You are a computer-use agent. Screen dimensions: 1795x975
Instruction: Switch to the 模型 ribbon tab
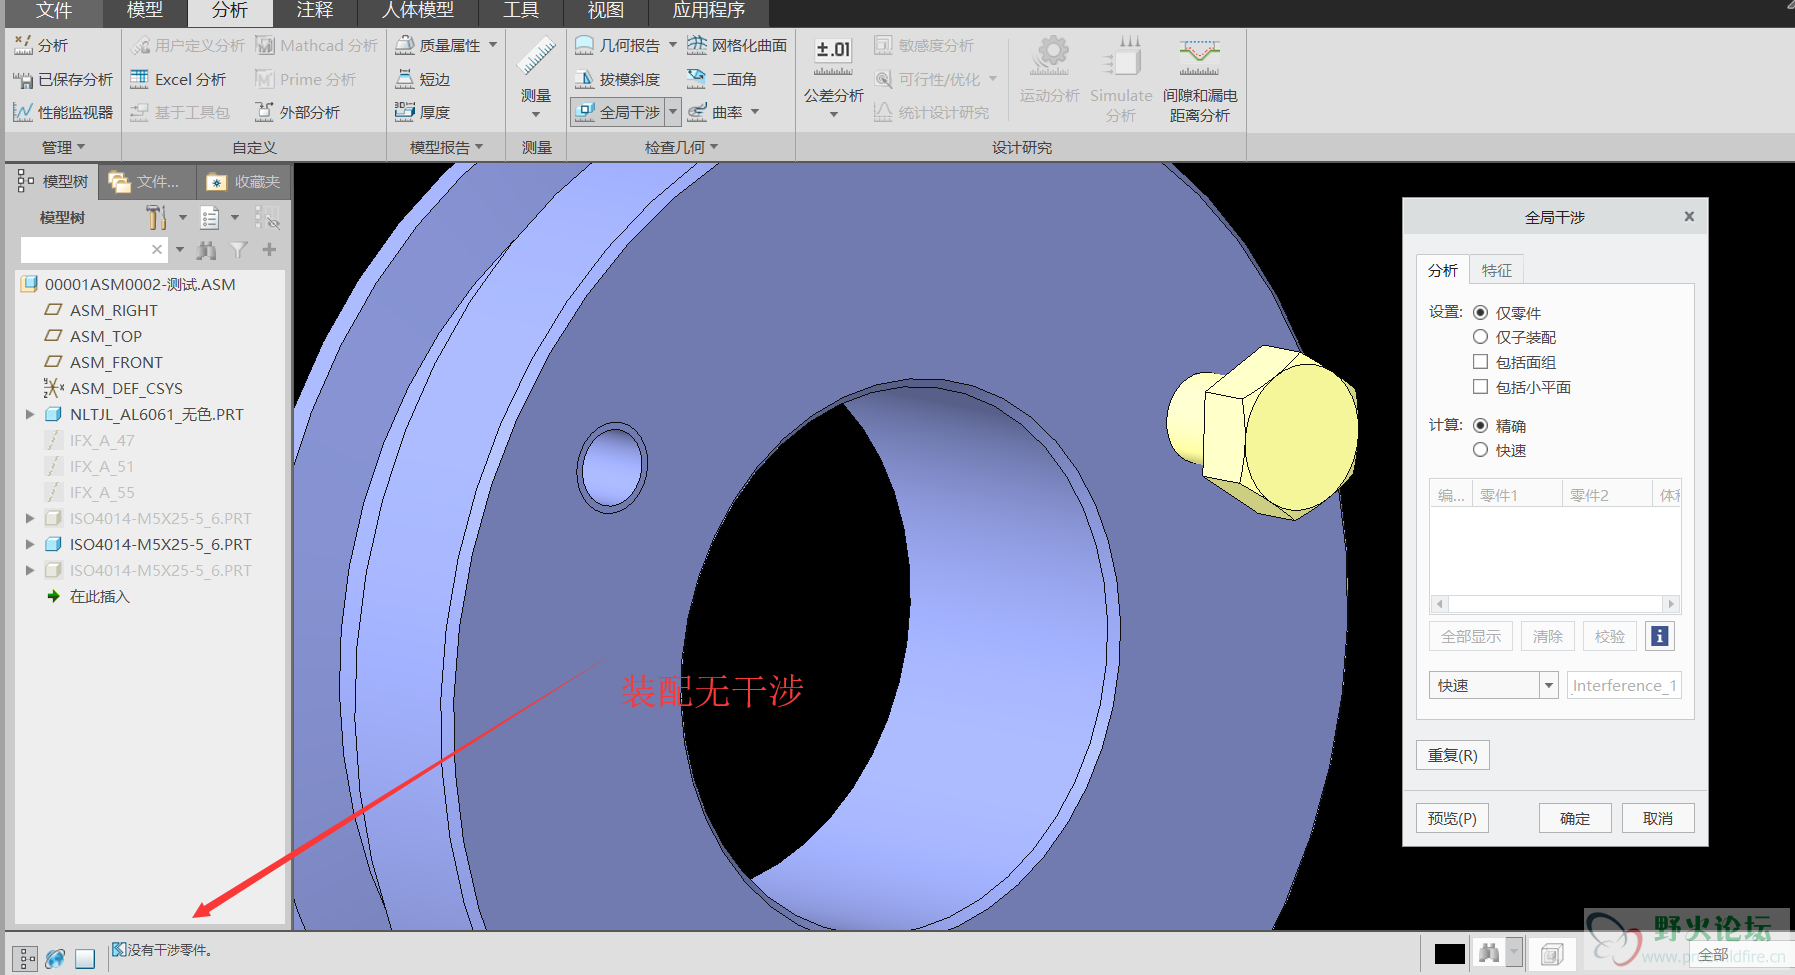pyautogui.click(x=144, y=11)
